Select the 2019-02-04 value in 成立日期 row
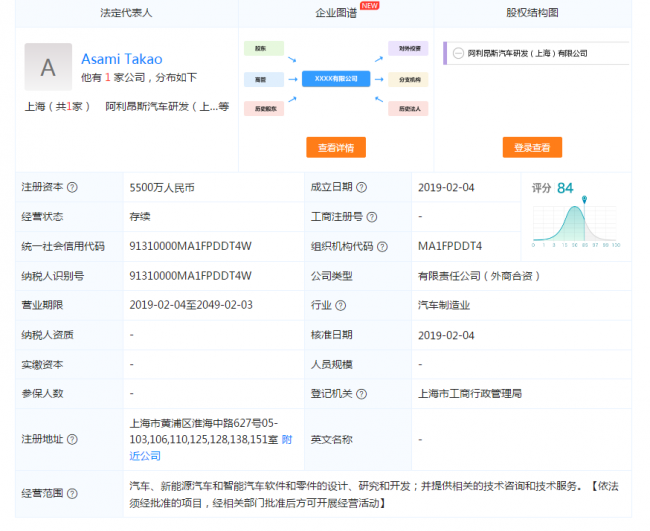The height and width of the screenshot is (531, 650). 446,188
